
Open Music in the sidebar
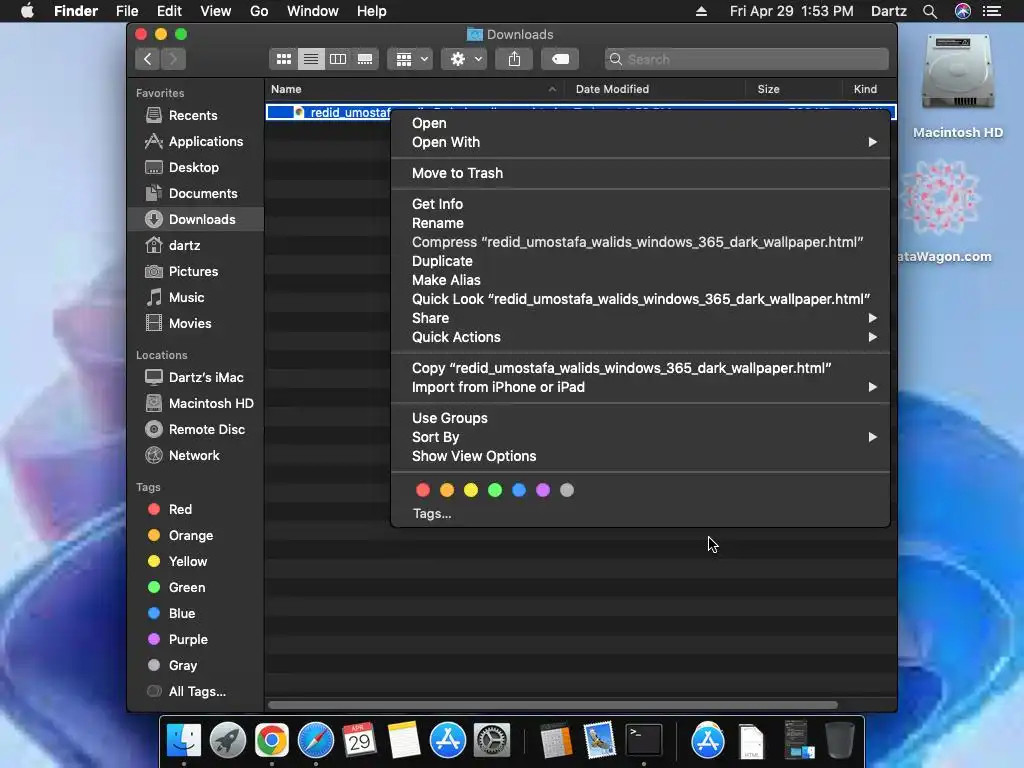pos(196,298)
